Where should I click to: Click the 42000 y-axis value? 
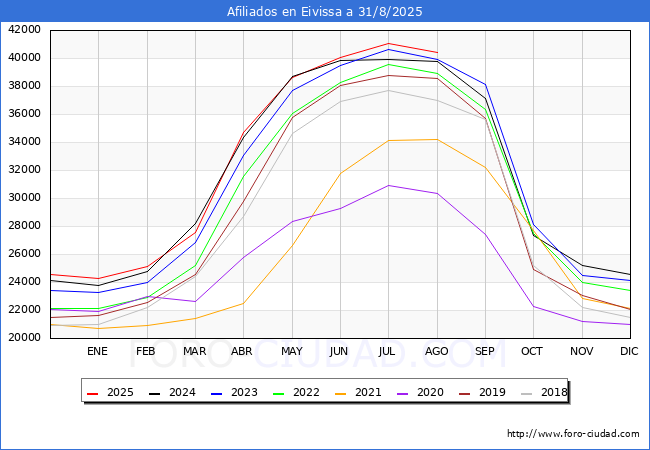24,30
